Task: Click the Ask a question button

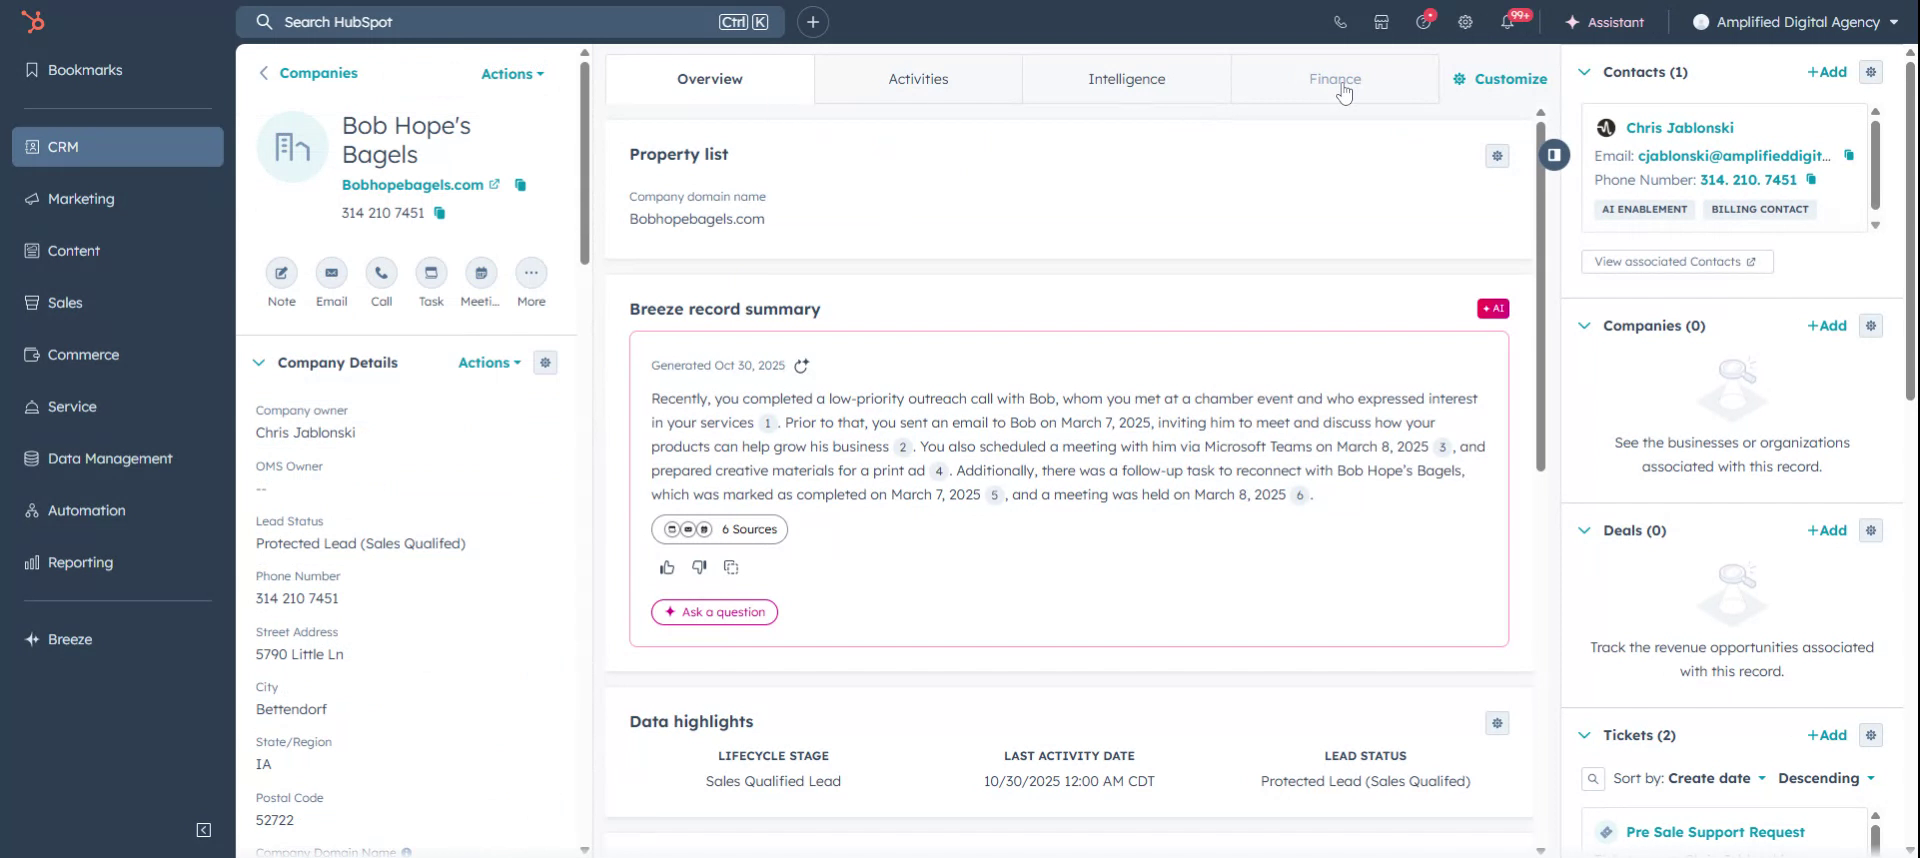Action: tap(715, 613)
